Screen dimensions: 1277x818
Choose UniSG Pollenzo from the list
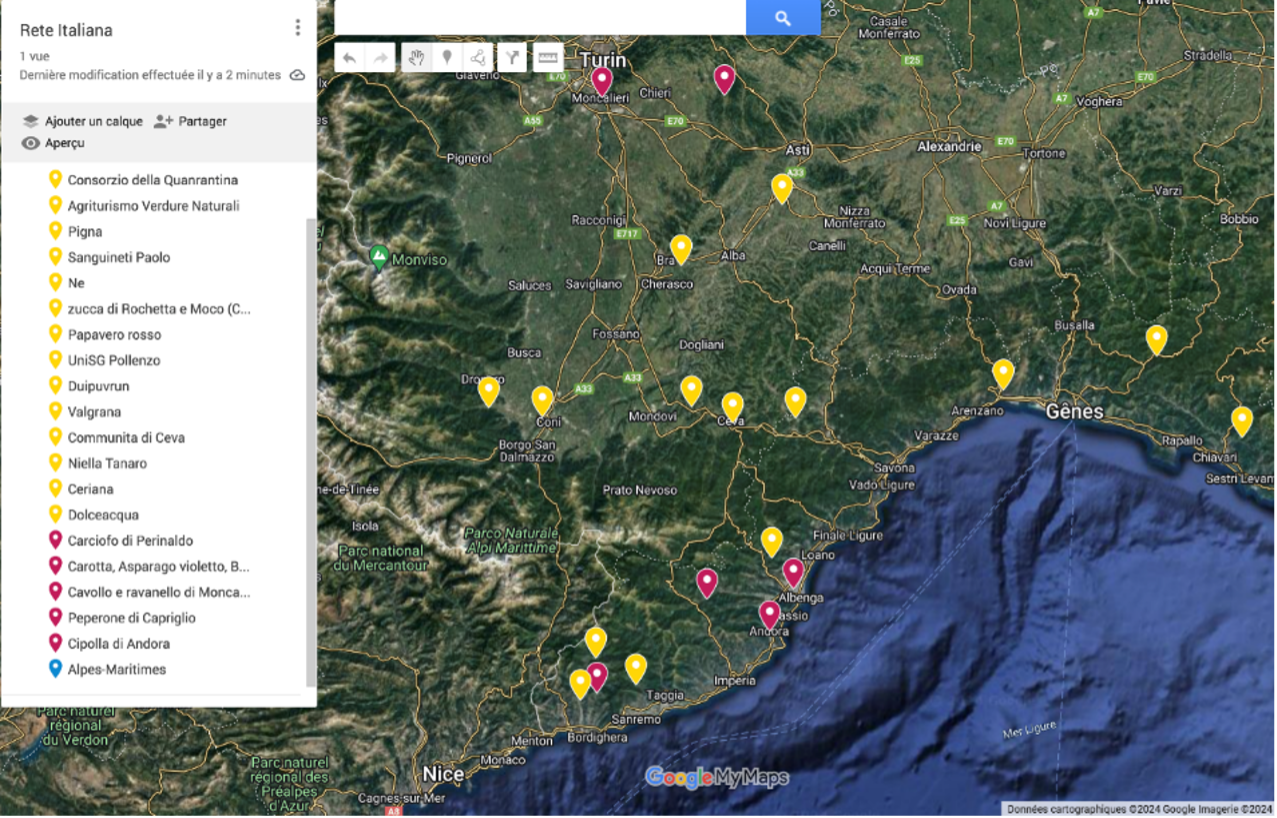113,360
